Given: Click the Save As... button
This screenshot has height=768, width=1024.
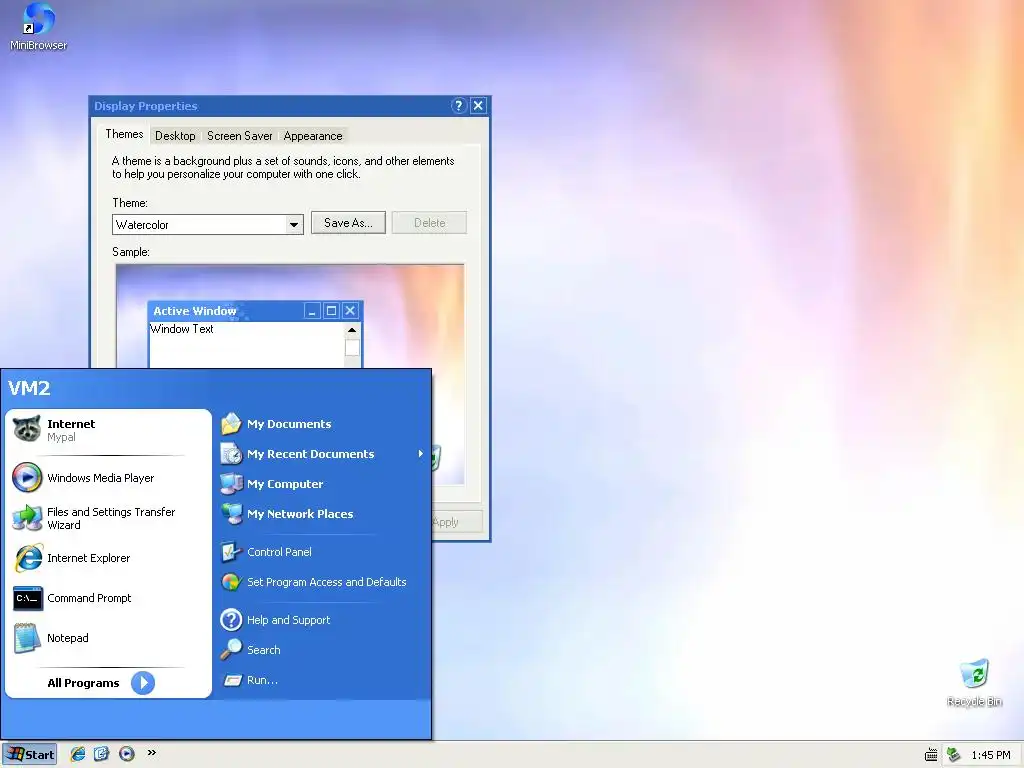Looking at the screenshot, I should (x=348, y=223).
